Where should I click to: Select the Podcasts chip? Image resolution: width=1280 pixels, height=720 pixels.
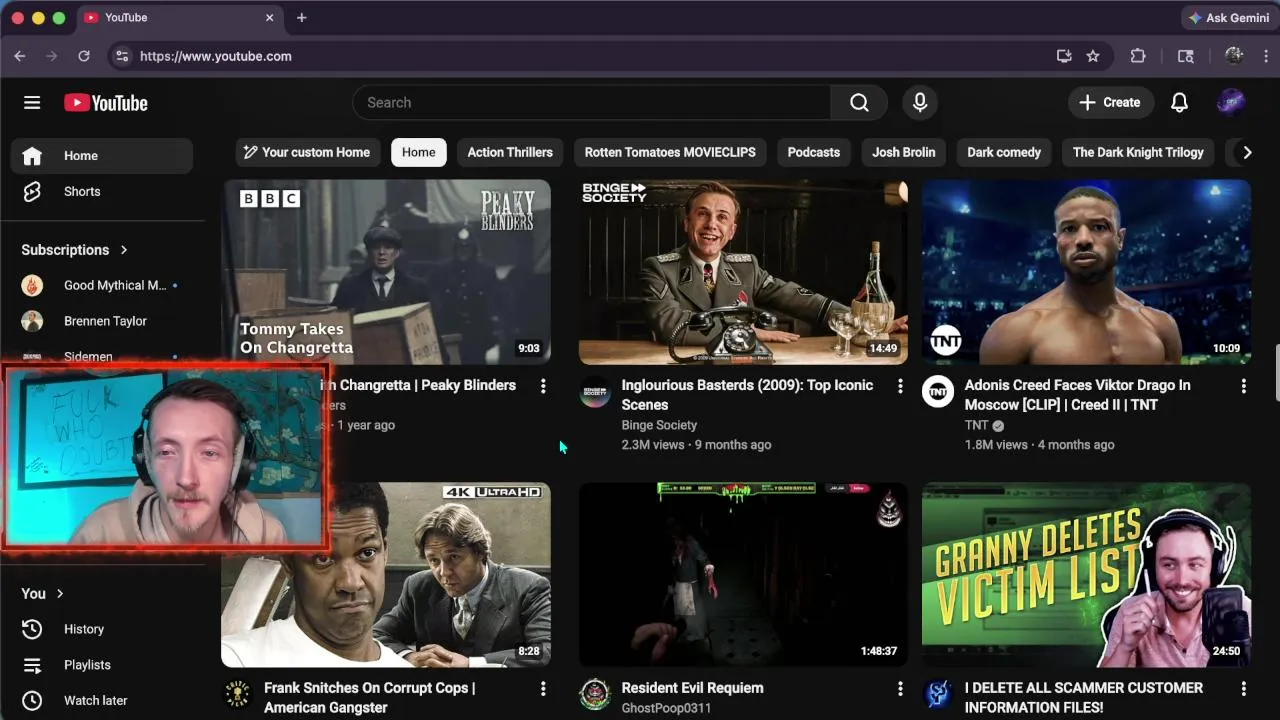[x=814, y=152]
